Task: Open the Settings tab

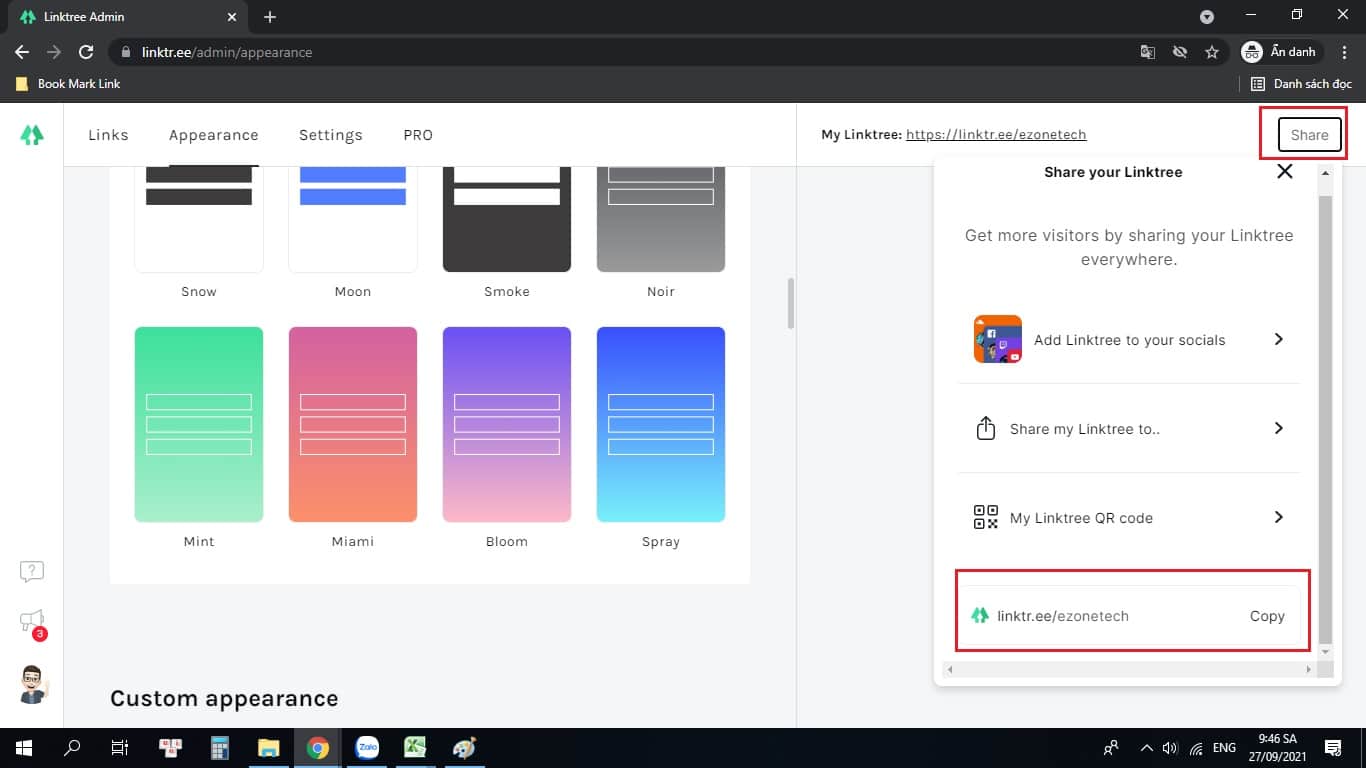Action: tap(331, 135)
